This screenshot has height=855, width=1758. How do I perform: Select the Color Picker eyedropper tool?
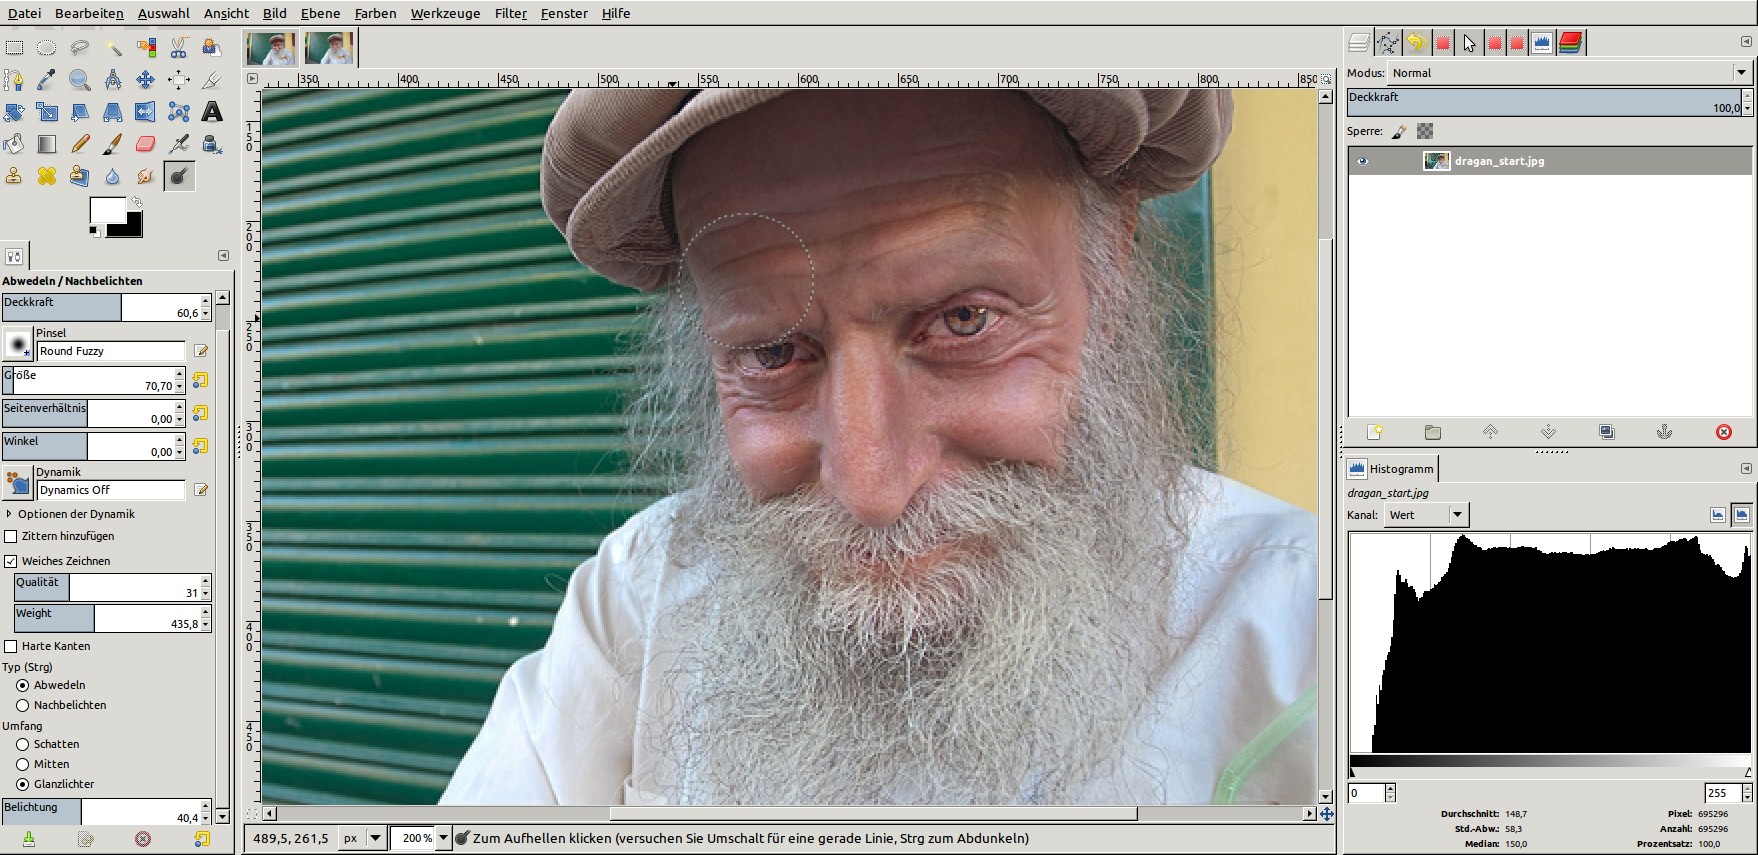point(47,80)
